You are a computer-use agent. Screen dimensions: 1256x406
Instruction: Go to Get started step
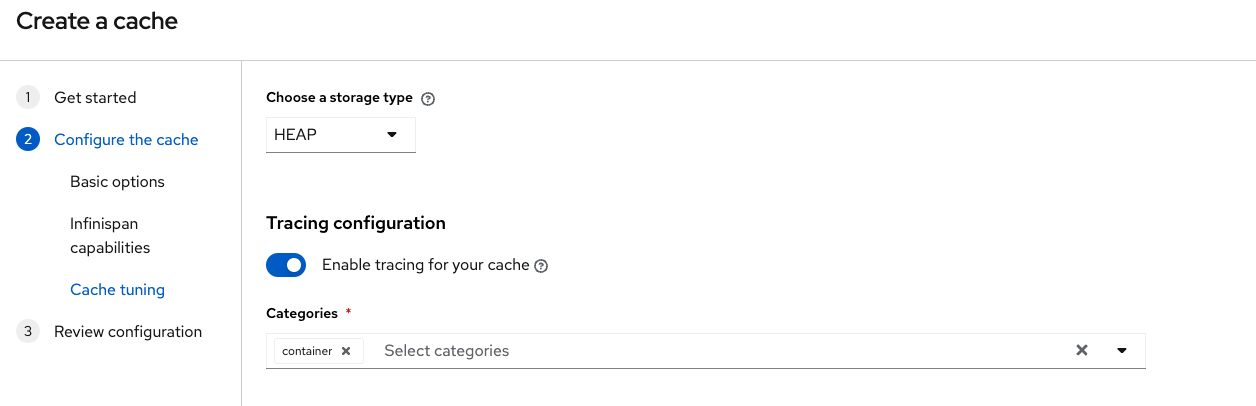(95, 98)
